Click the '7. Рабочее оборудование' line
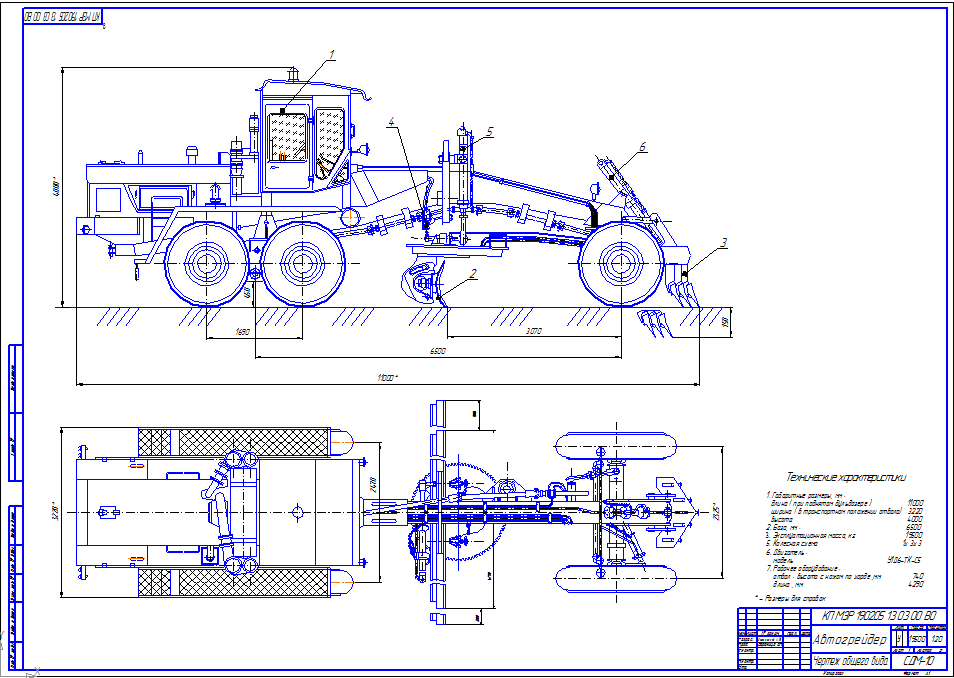Screen dimensions: 954x678 tap(806, 568)
